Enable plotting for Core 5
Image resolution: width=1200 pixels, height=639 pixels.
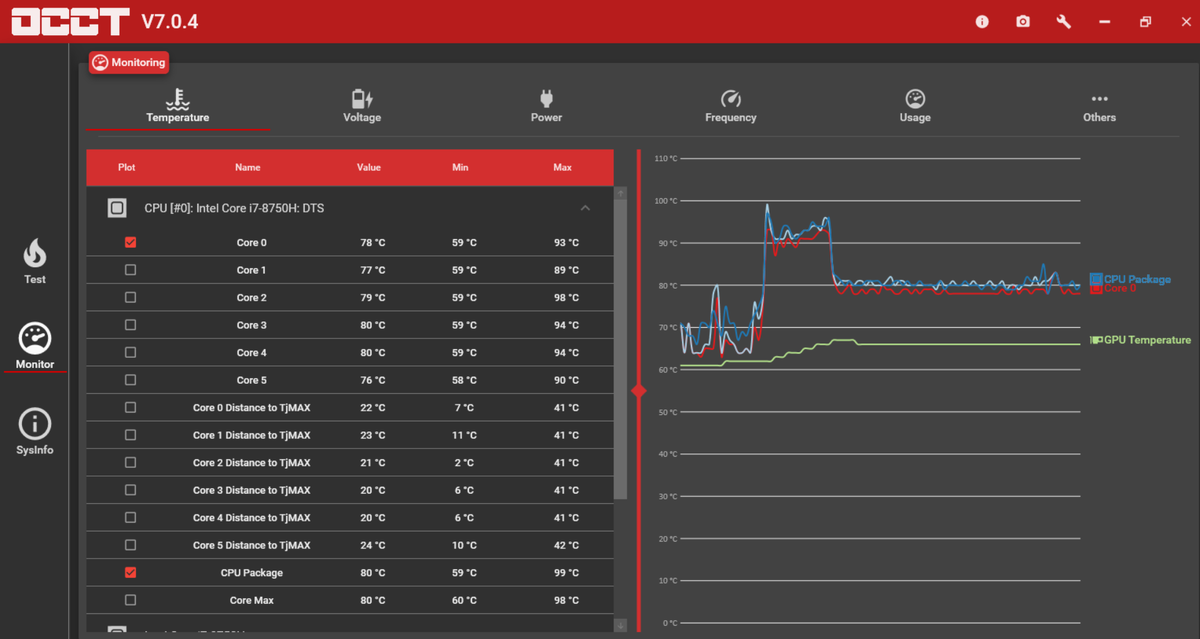pyautogui.click(x=130, y=380)
